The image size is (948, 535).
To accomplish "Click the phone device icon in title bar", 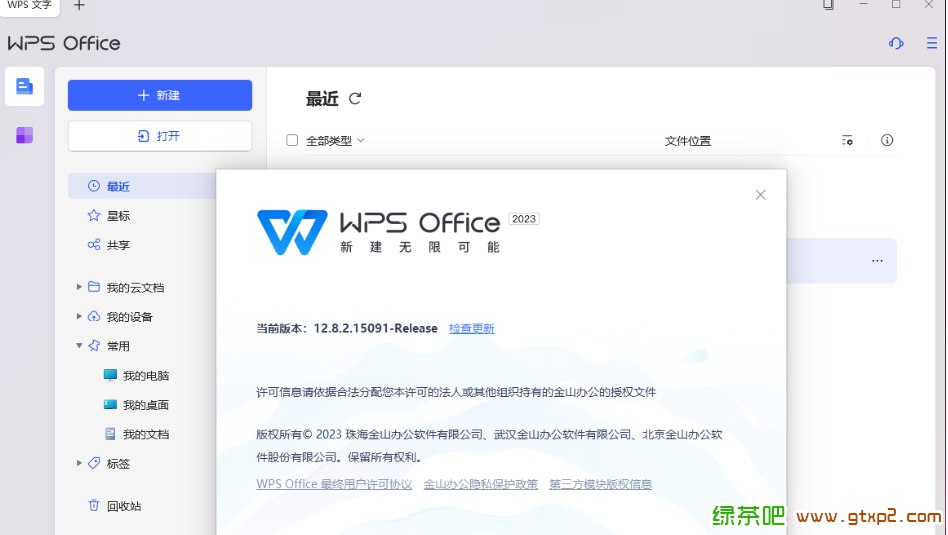I will (828, 4).
